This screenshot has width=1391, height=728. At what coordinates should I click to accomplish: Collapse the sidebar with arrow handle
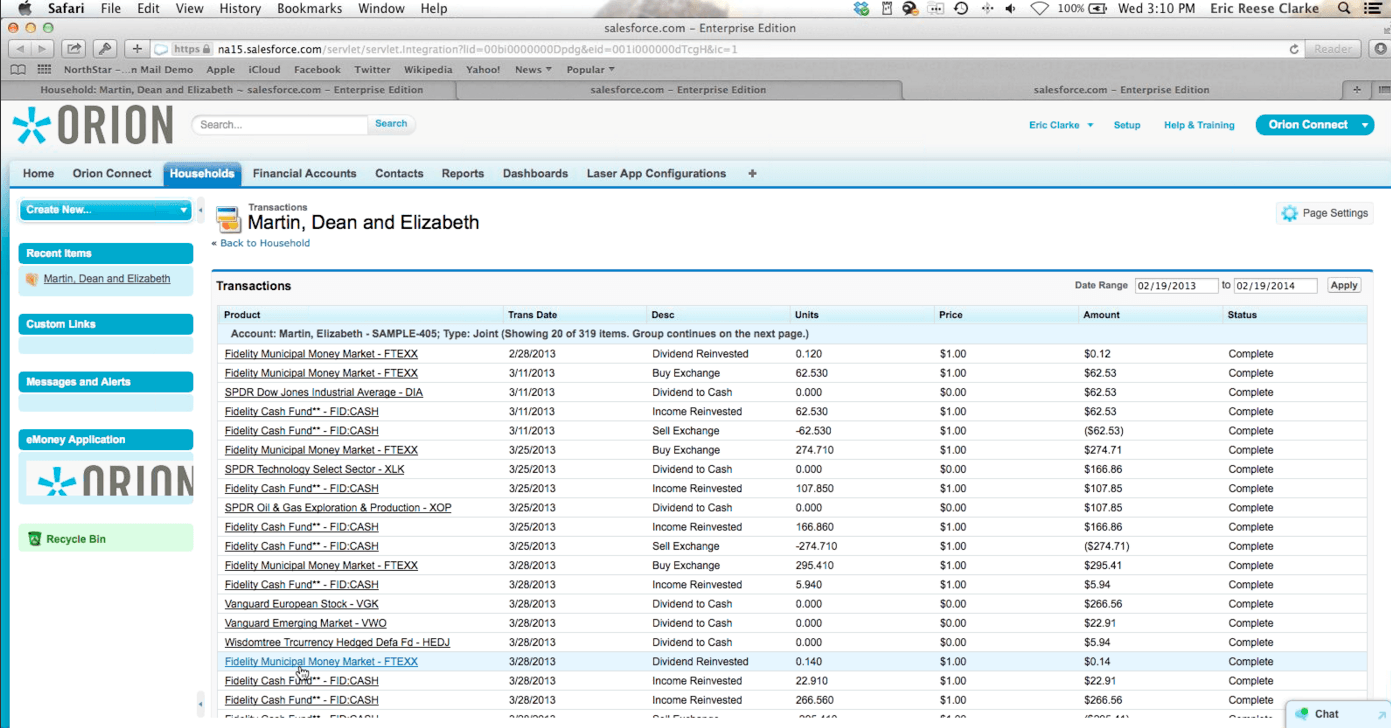(200, 210)
